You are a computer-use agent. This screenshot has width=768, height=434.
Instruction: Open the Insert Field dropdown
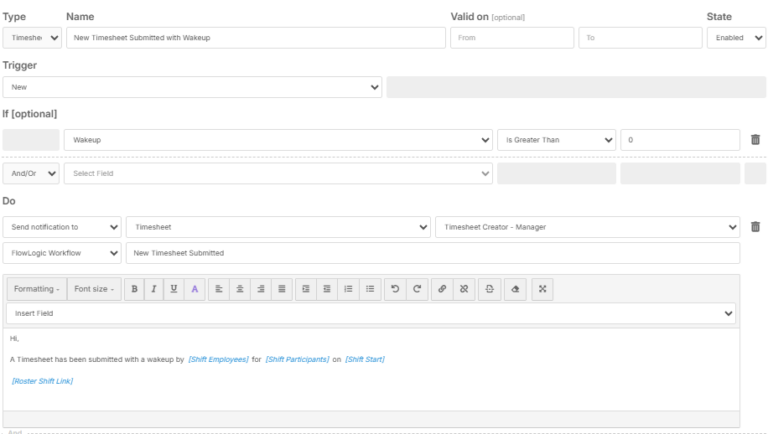(371, 313)
